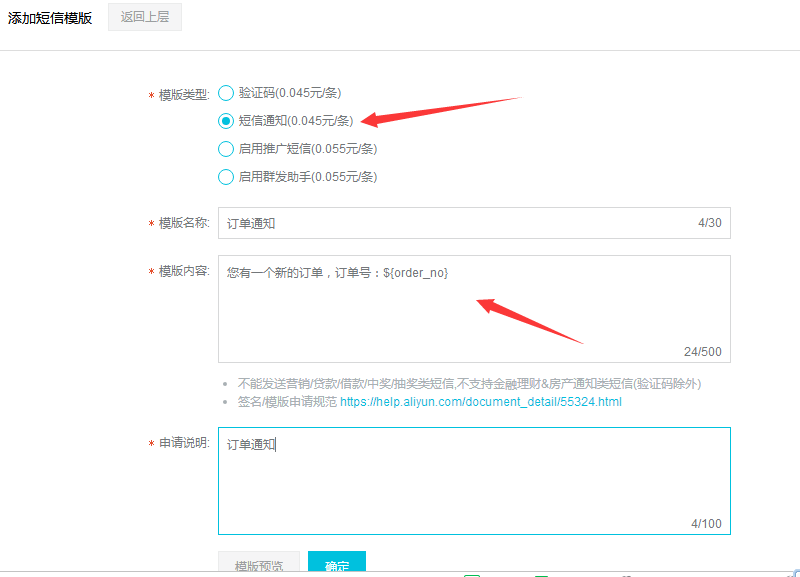
Task: Click the ${order_no} variable text in content
Action: pos(416,273)
